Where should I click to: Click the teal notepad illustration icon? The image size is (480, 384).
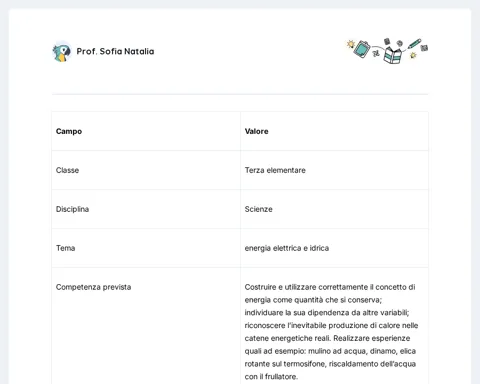coord(362,49)
